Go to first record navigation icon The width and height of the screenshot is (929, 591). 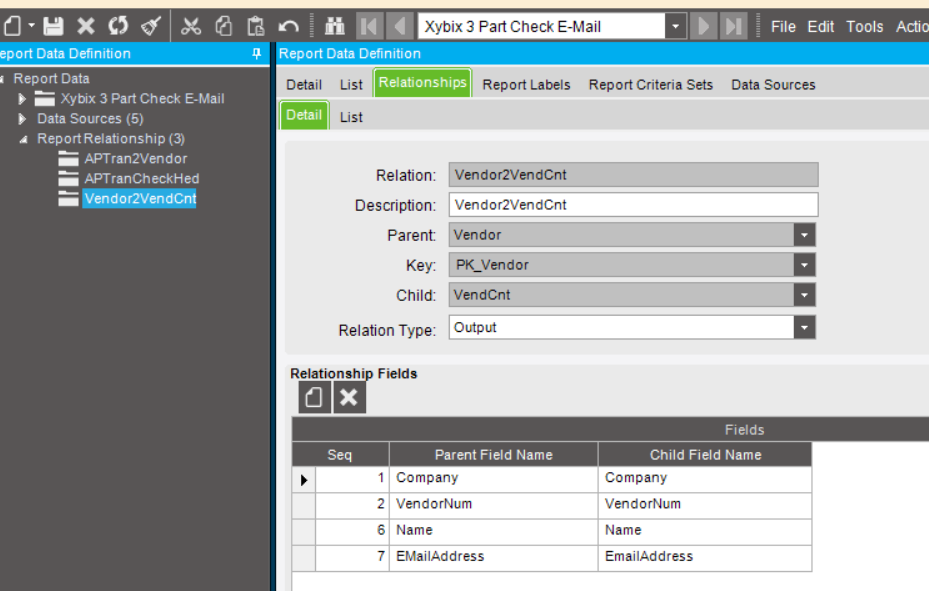(x=369, y=26)
